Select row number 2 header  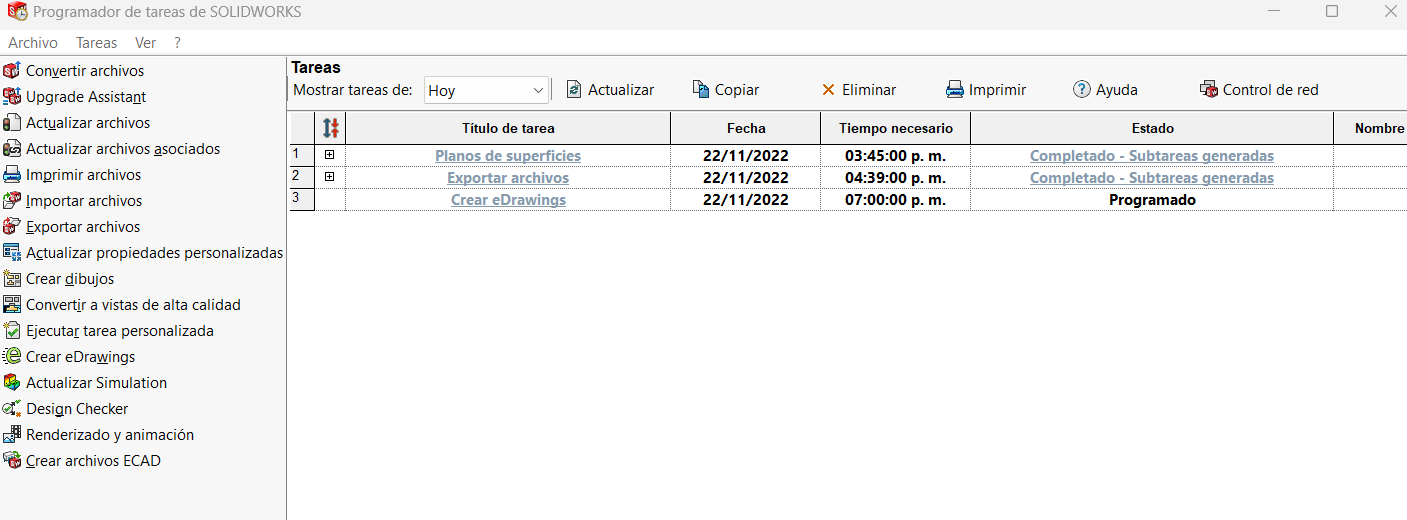tap(302, 177)
